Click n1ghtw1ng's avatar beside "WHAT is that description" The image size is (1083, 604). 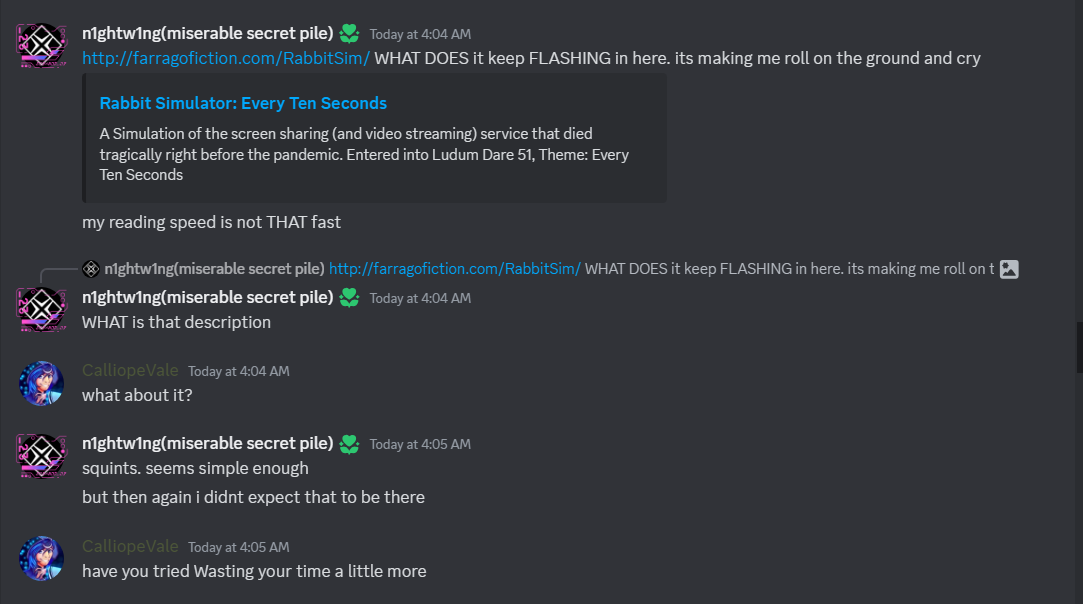(42, 309)
